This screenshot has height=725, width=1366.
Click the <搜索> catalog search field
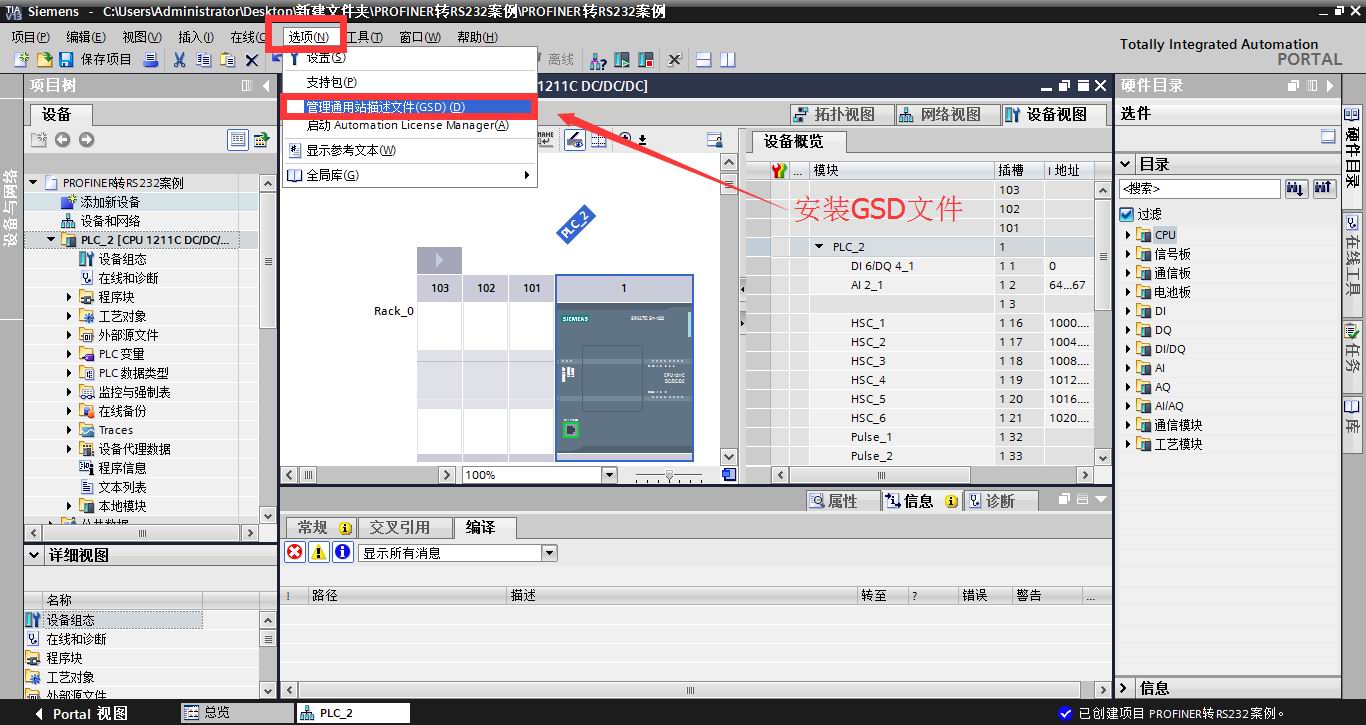click(1200, 188)
